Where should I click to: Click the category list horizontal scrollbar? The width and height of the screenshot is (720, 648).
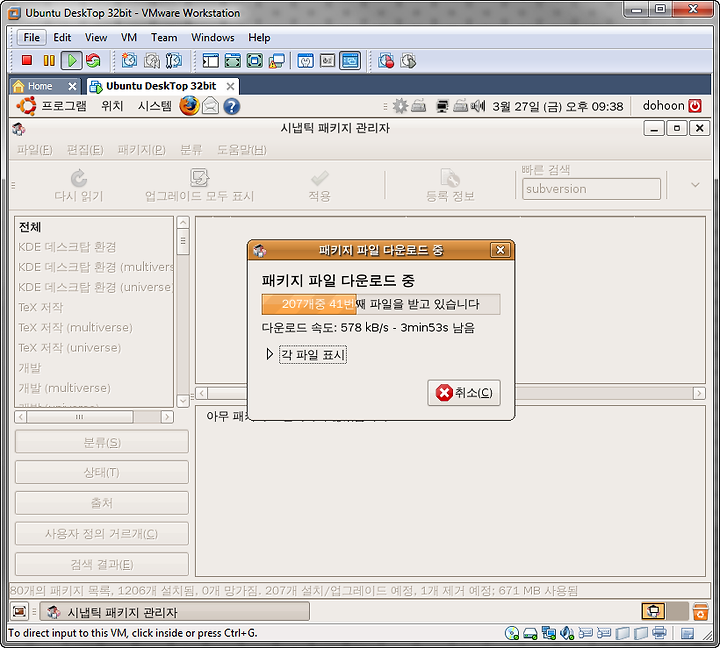coord(94,417)
